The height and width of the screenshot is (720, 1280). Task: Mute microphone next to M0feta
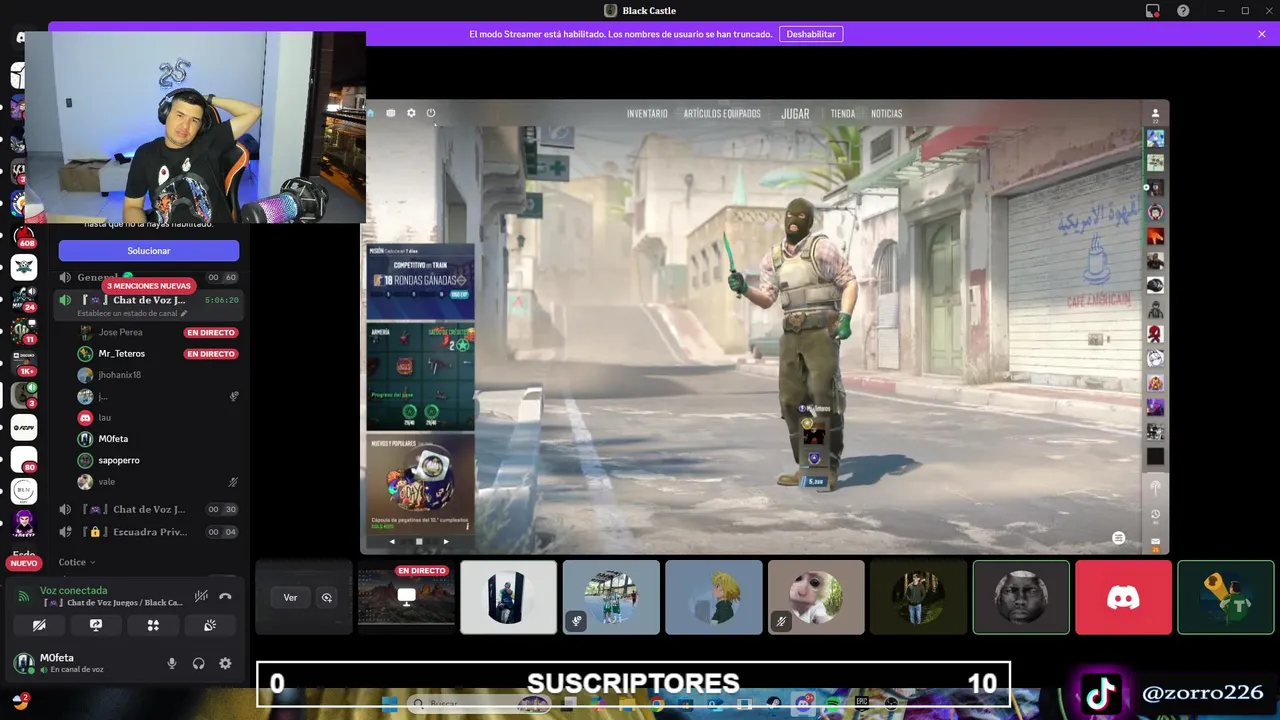(x=172, y=663)
